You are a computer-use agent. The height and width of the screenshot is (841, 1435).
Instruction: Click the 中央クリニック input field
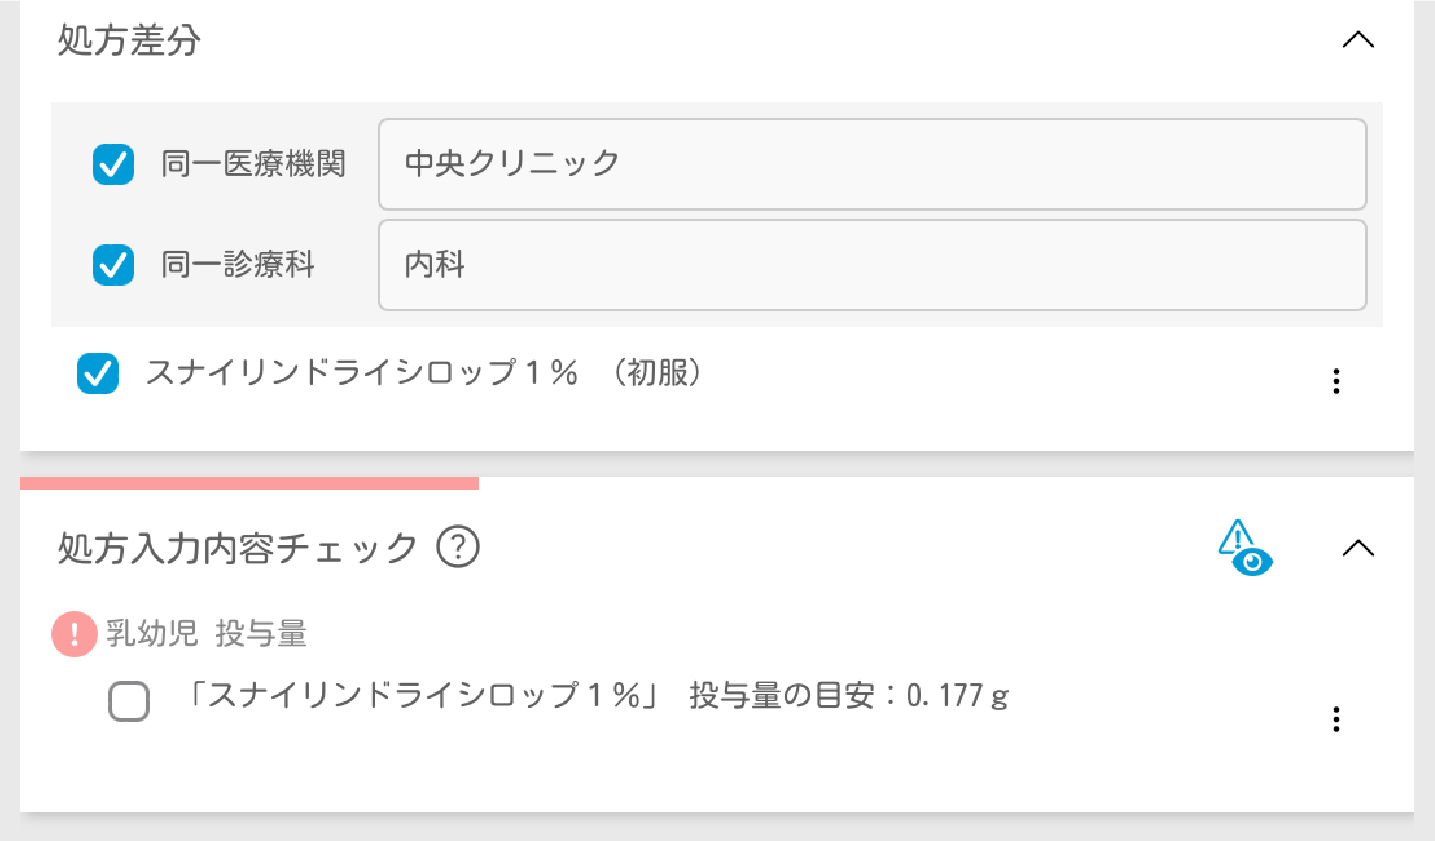pyautogui.click(x=872, y=164)
